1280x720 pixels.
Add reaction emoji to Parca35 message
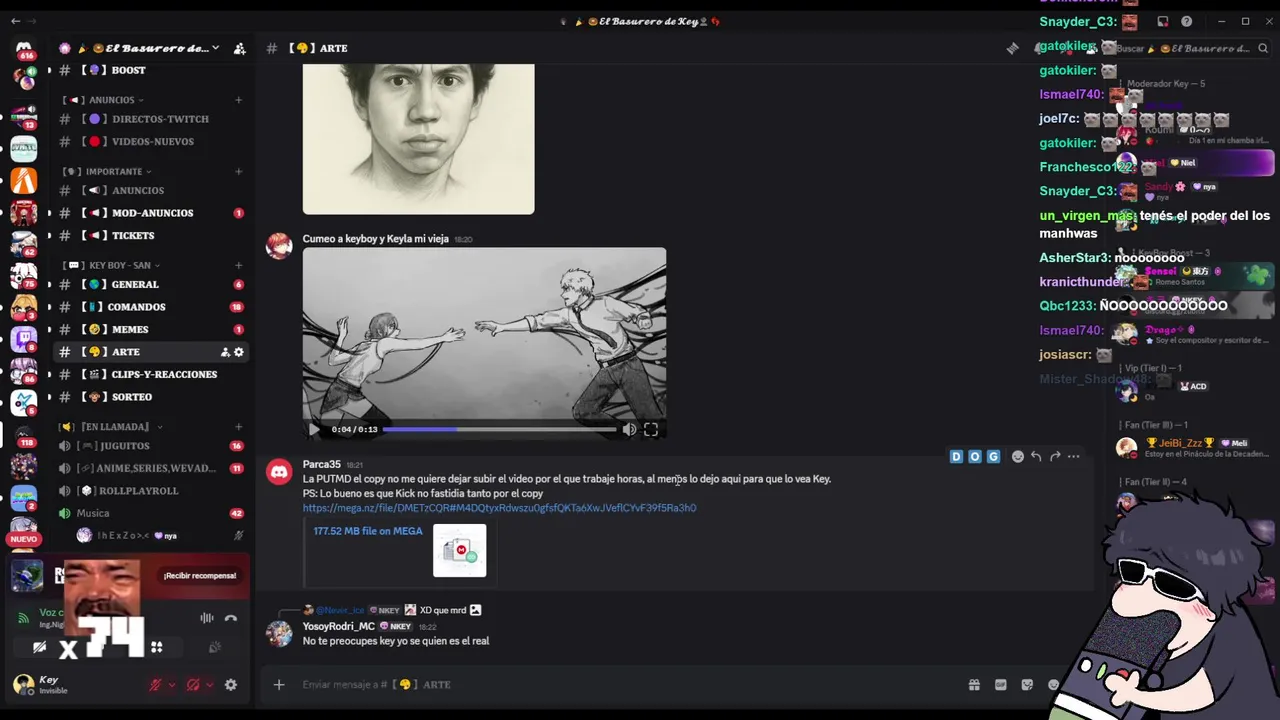click(x=1018, y=457)
